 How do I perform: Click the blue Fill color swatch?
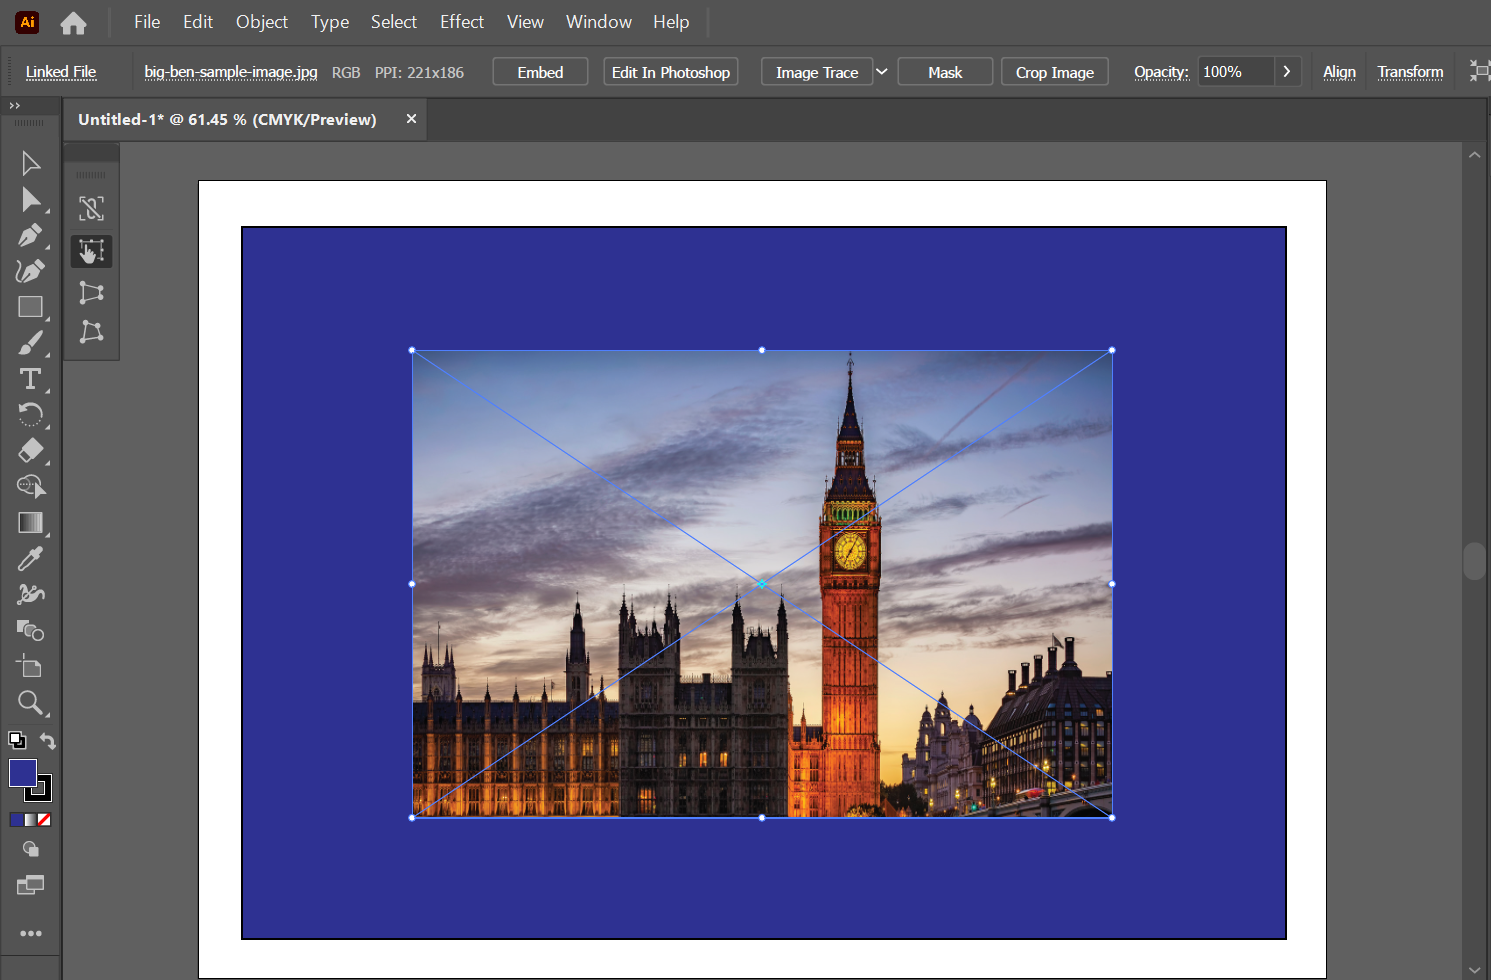(21, 772)
